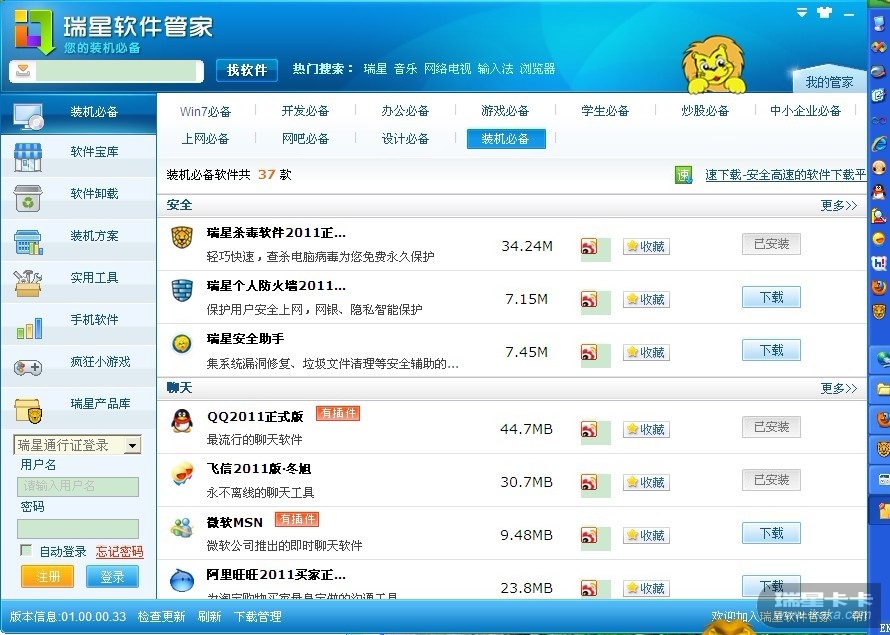
Task: Select the 网吧必备 tab
Action: [305, 138]
